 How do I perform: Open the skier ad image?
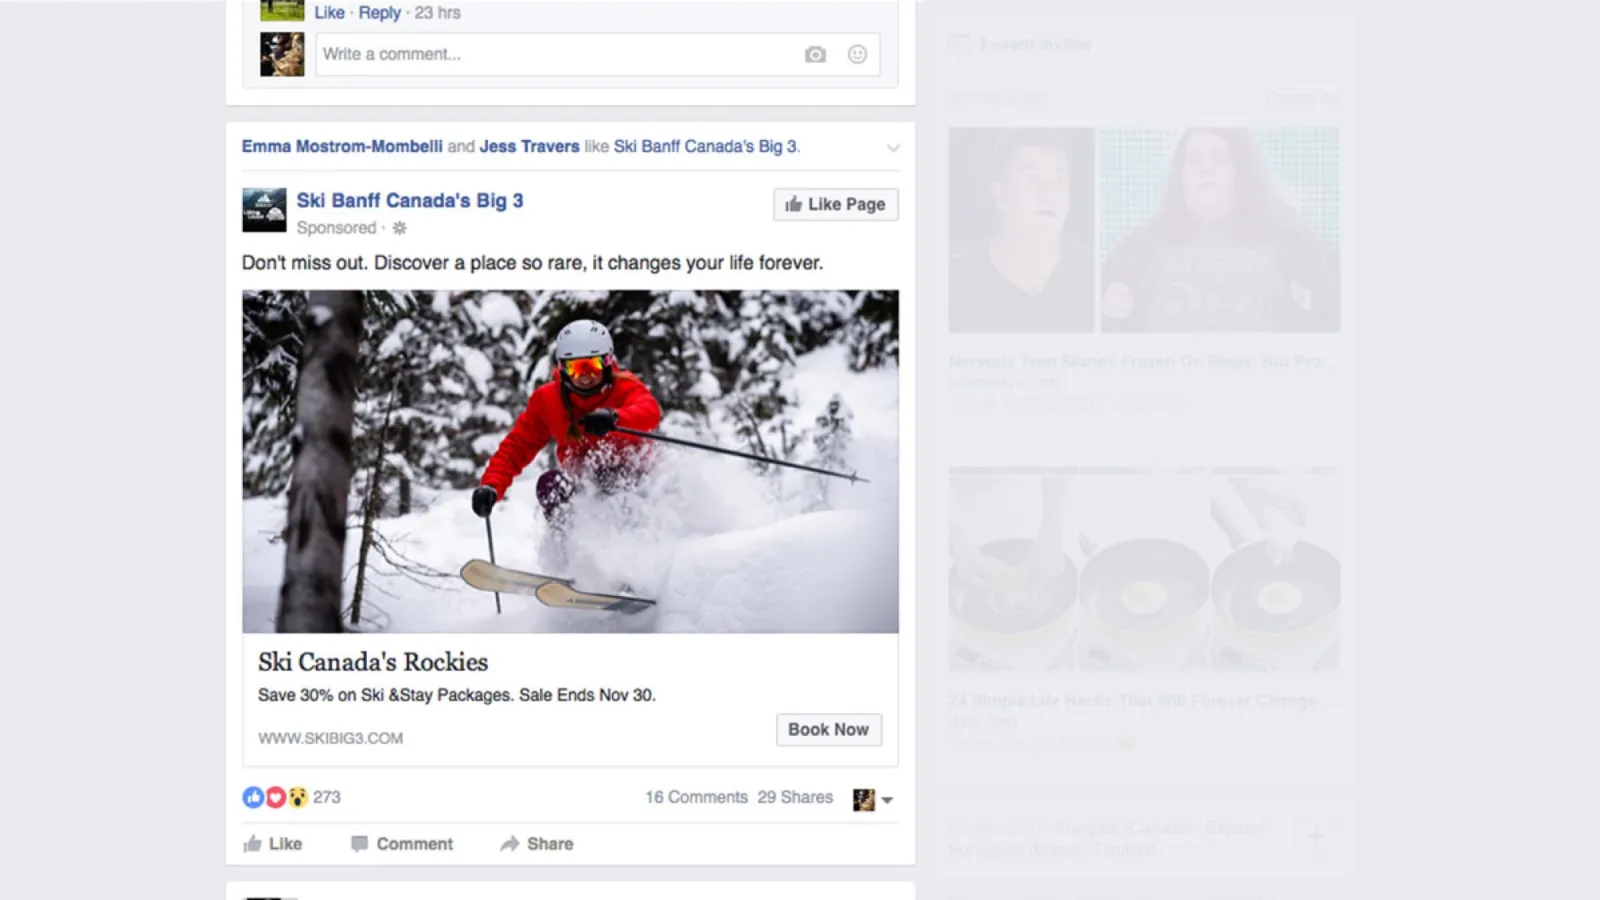point(570,461)
